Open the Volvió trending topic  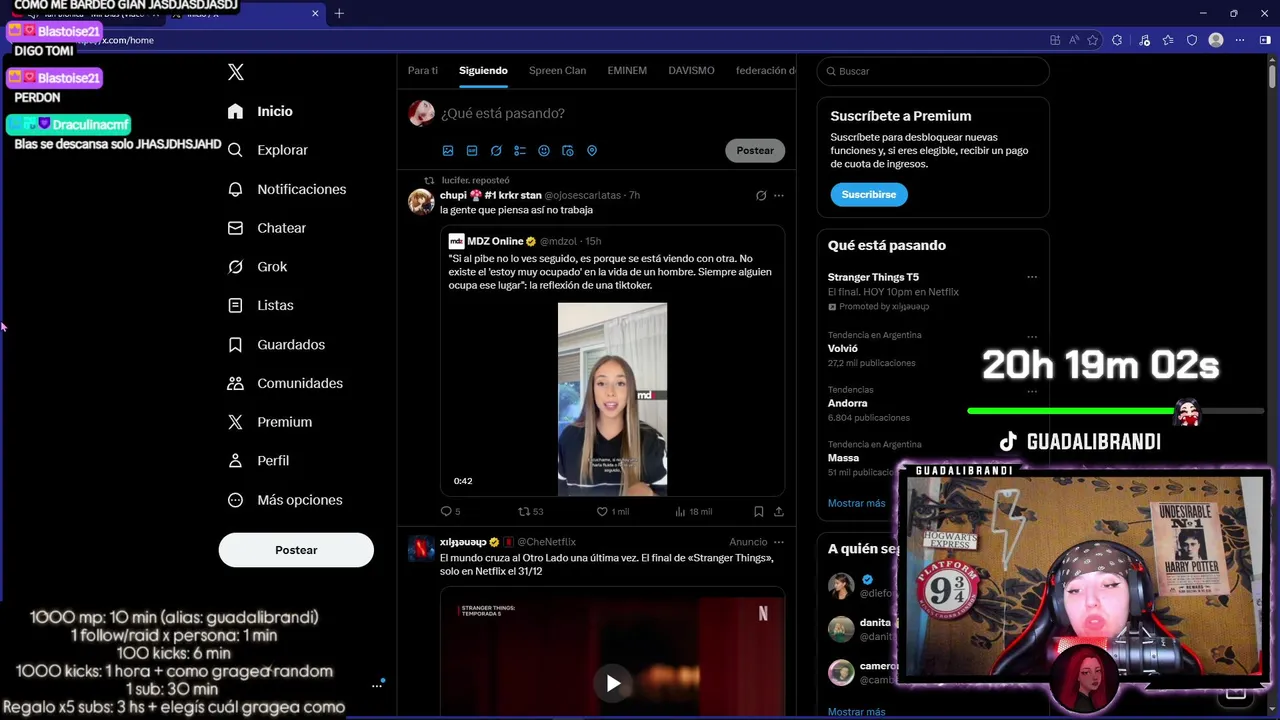coord(843,349)
